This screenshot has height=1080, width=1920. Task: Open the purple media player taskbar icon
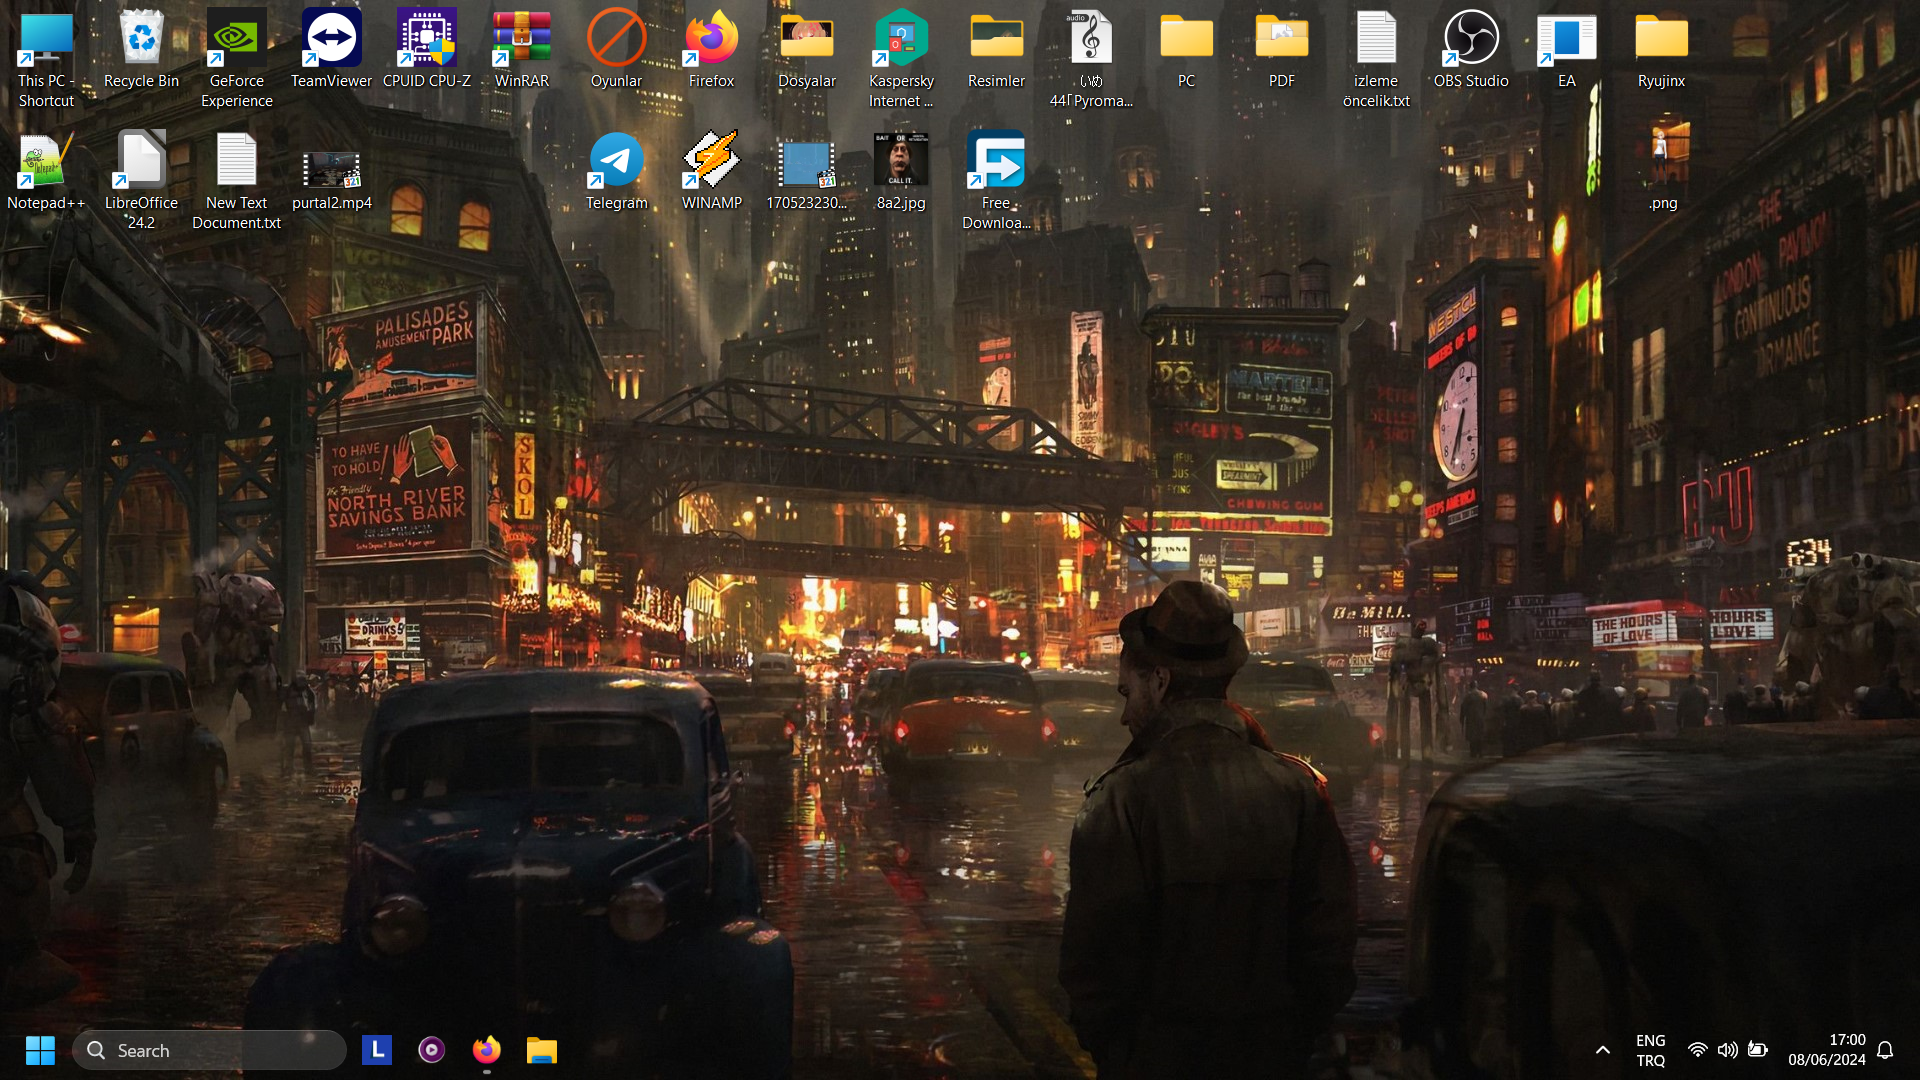[x=432, y=1050]
